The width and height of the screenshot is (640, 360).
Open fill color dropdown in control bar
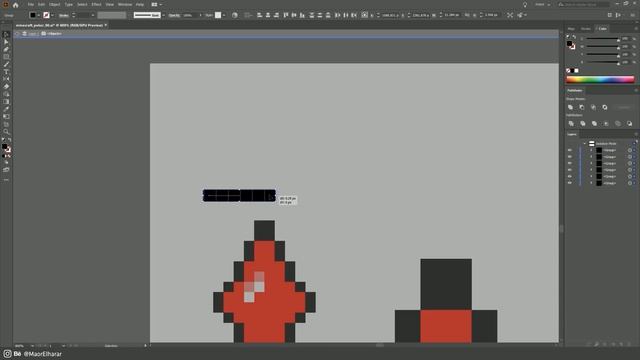point(39,15)
